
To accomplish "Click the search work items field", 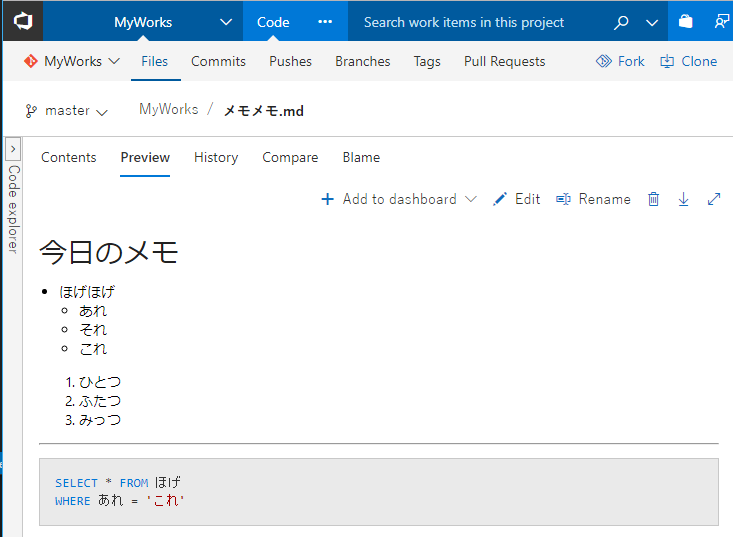I will (470, 22).
